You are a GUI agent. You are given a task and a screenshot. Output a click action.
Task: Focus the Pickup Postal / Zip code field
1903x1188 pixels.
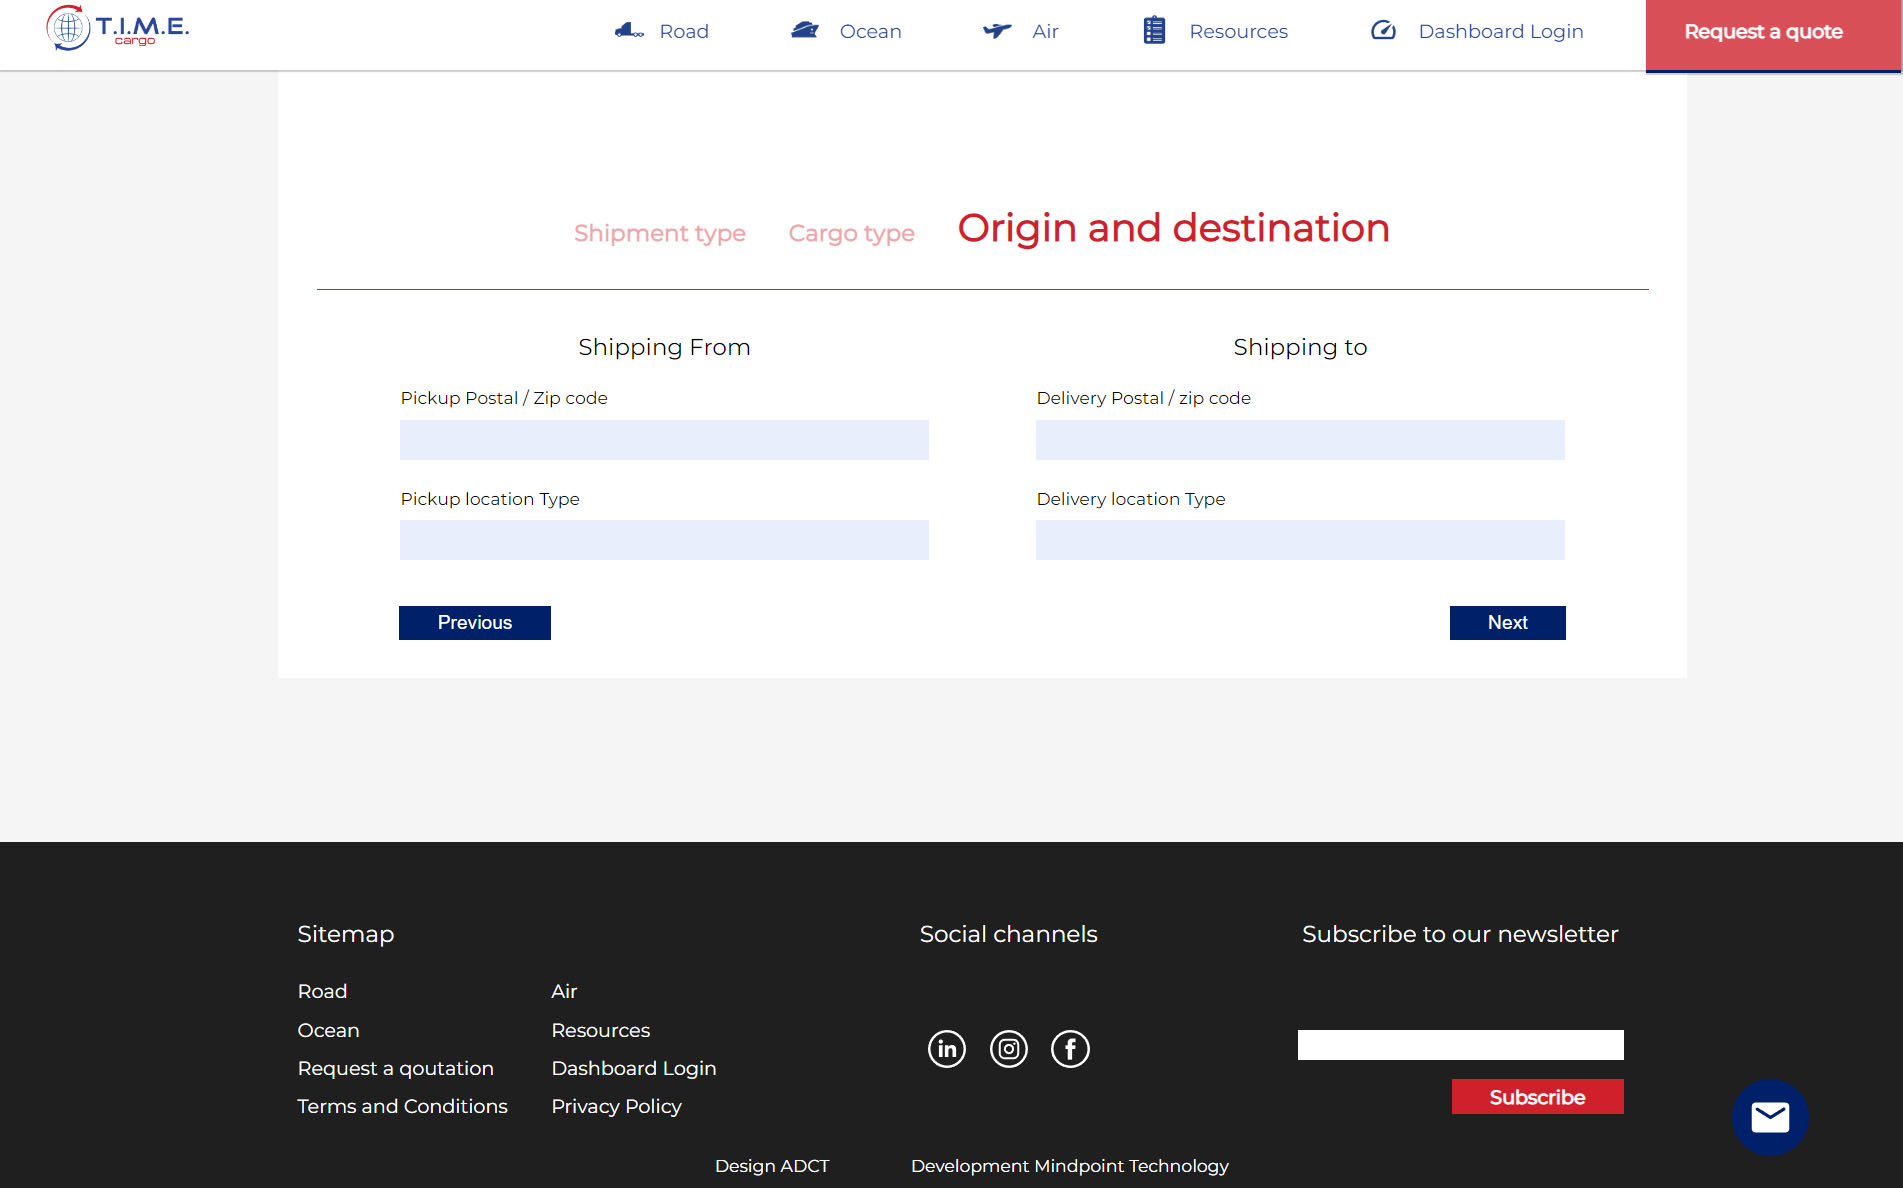(664, 440)
